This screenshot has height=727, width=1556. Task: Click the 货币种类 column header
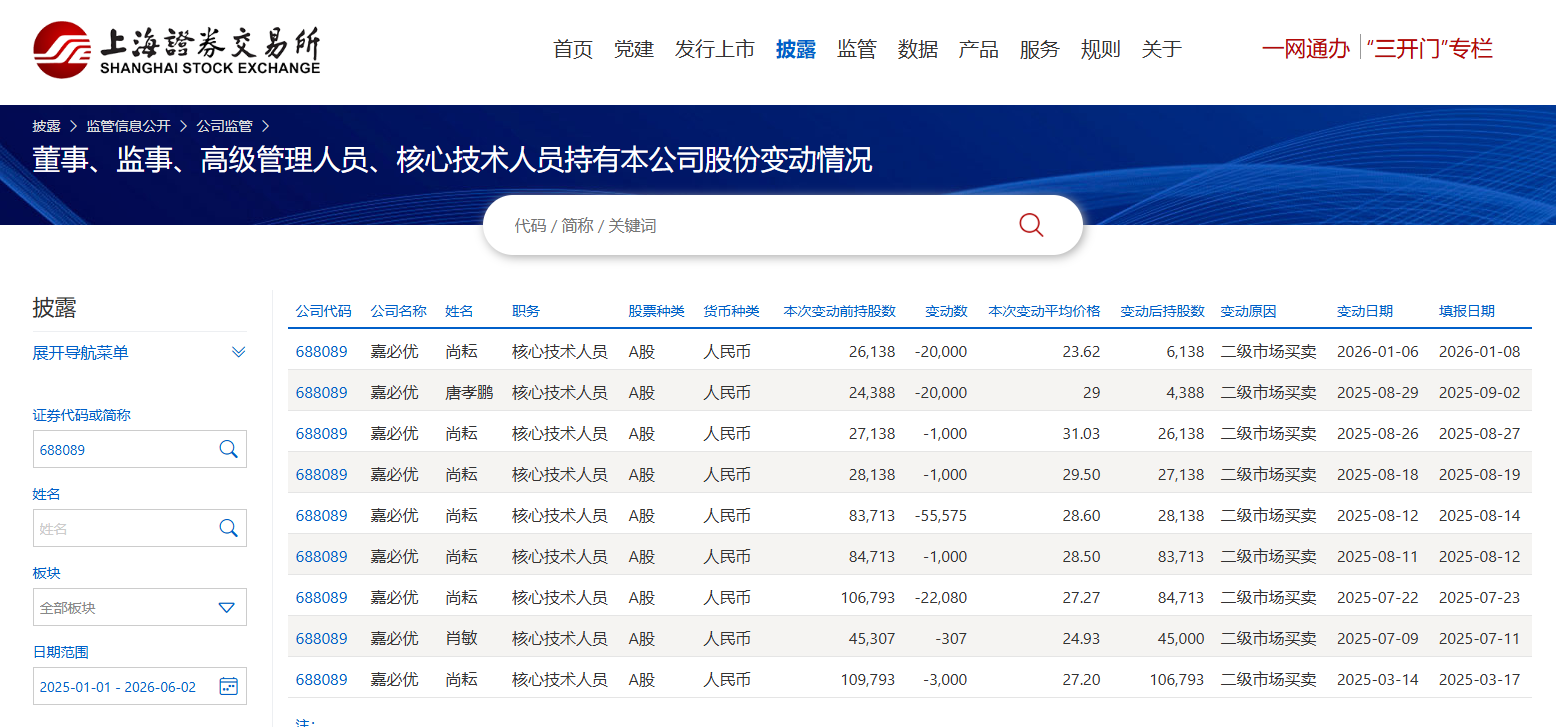(x=731, y=311)
